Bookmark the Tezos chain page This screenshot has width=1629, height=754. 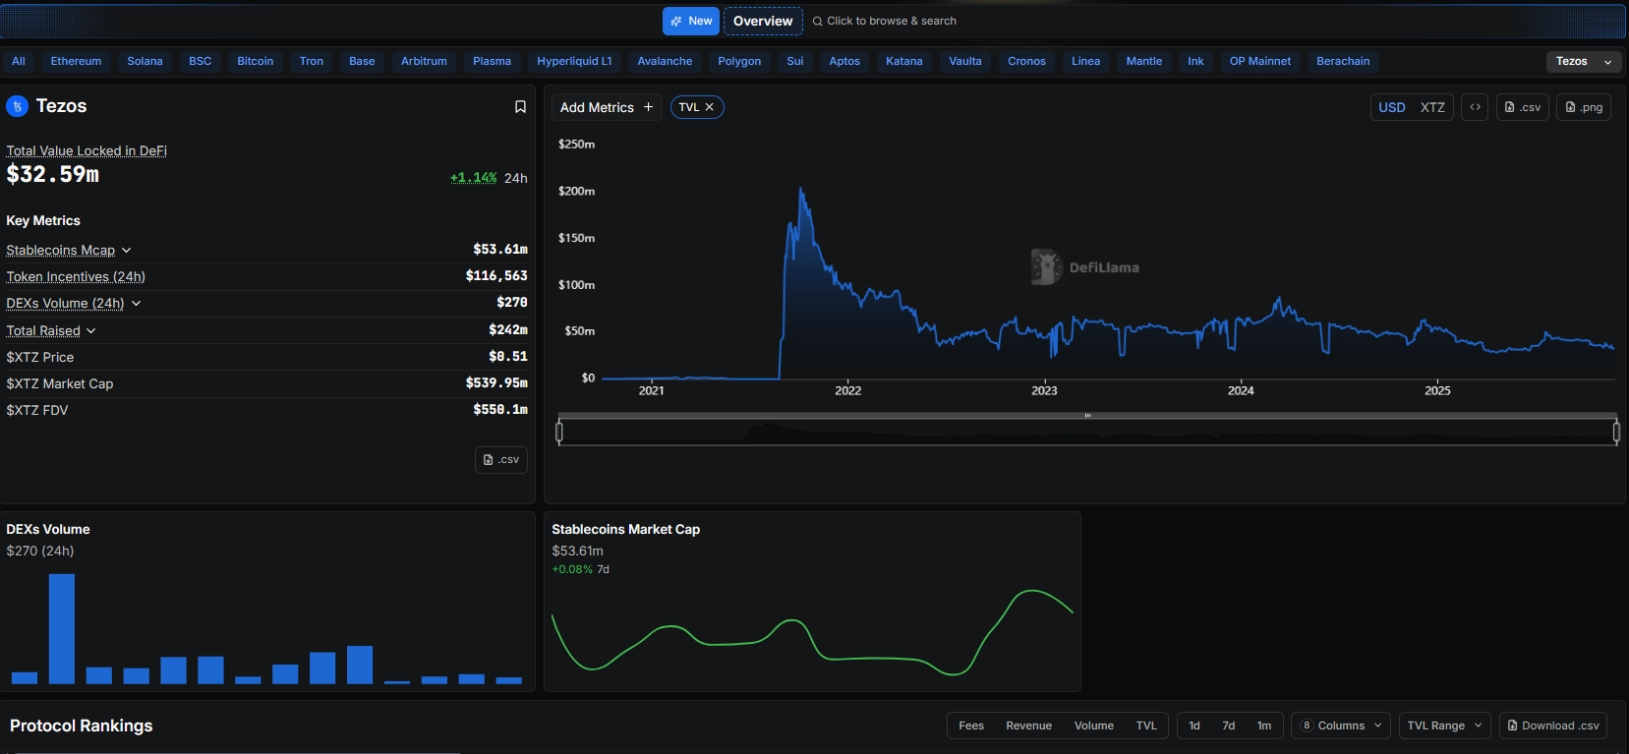(520, 107)
